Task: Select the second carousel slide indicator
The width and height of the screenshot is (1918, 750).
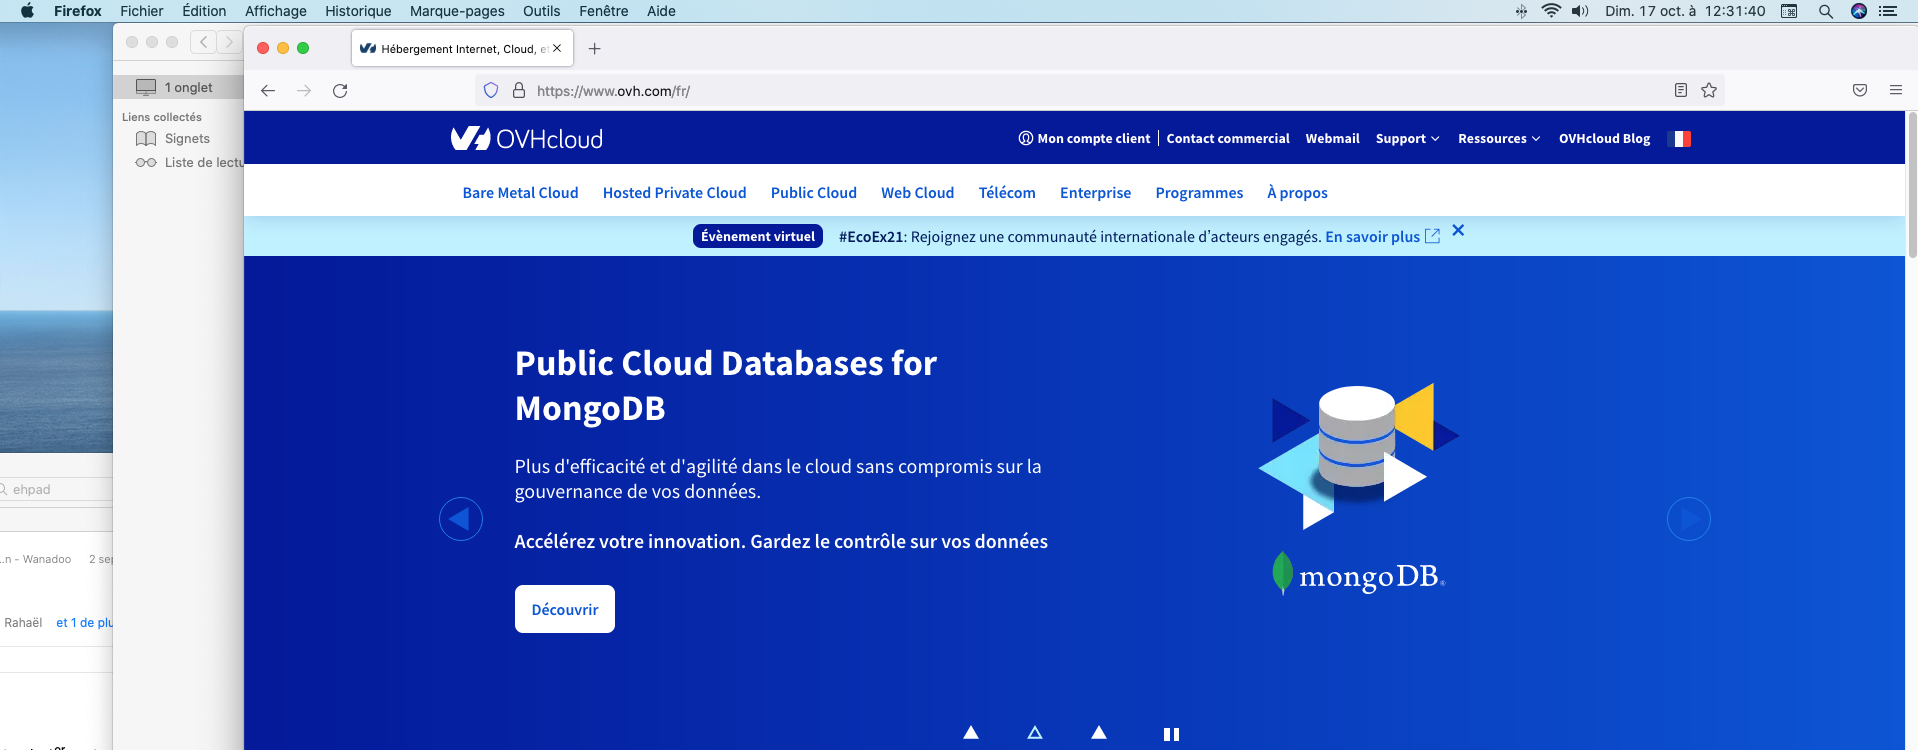Action: coord(1035,733)
